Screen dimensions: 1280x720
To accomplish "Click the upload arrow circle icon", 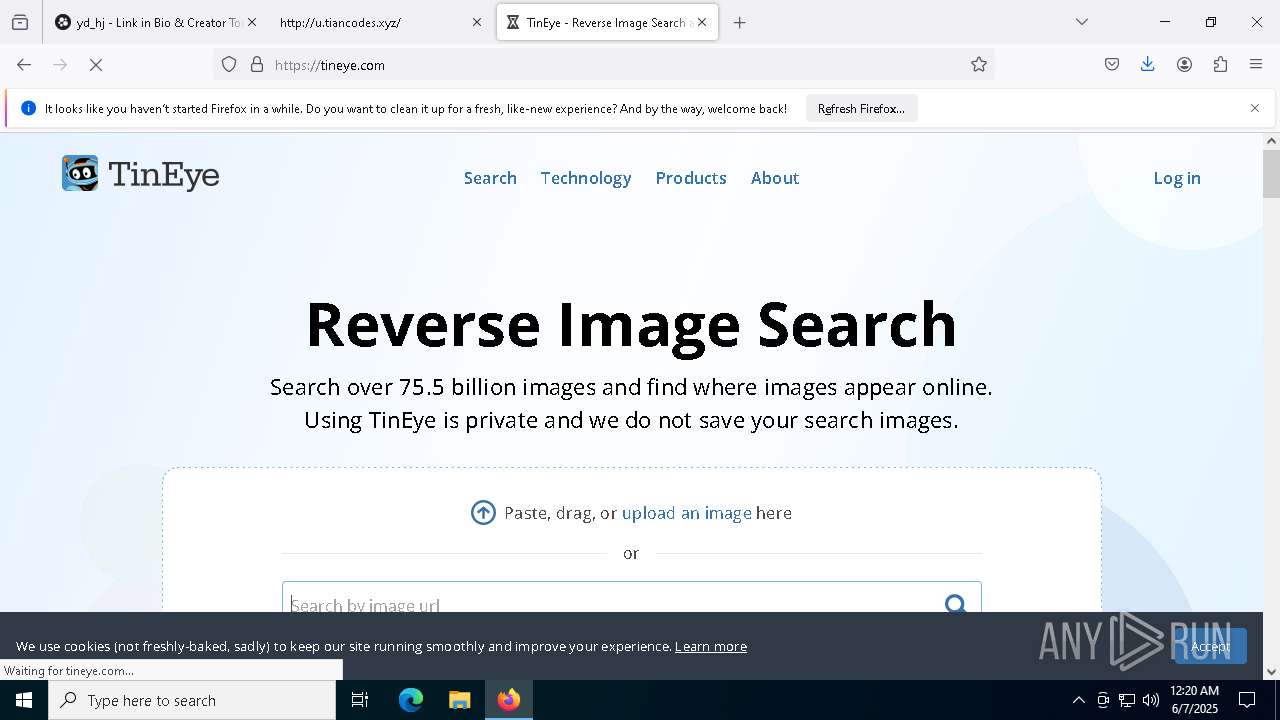I will [483, 513].
